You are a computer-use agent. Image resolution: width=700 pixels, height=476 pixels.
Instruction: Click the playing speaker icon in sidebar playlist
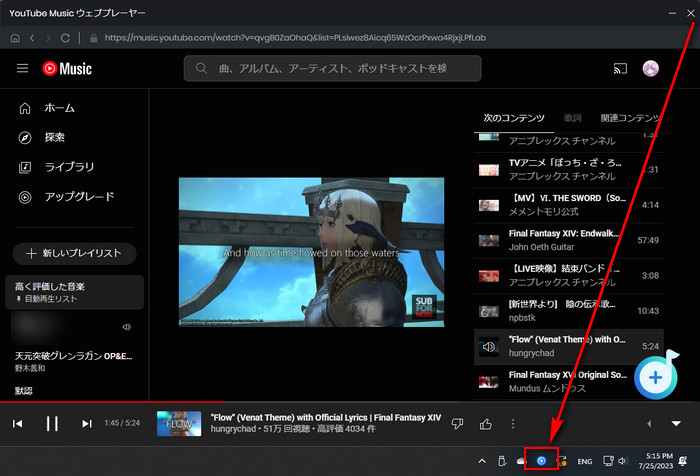[x=127, y=327]
